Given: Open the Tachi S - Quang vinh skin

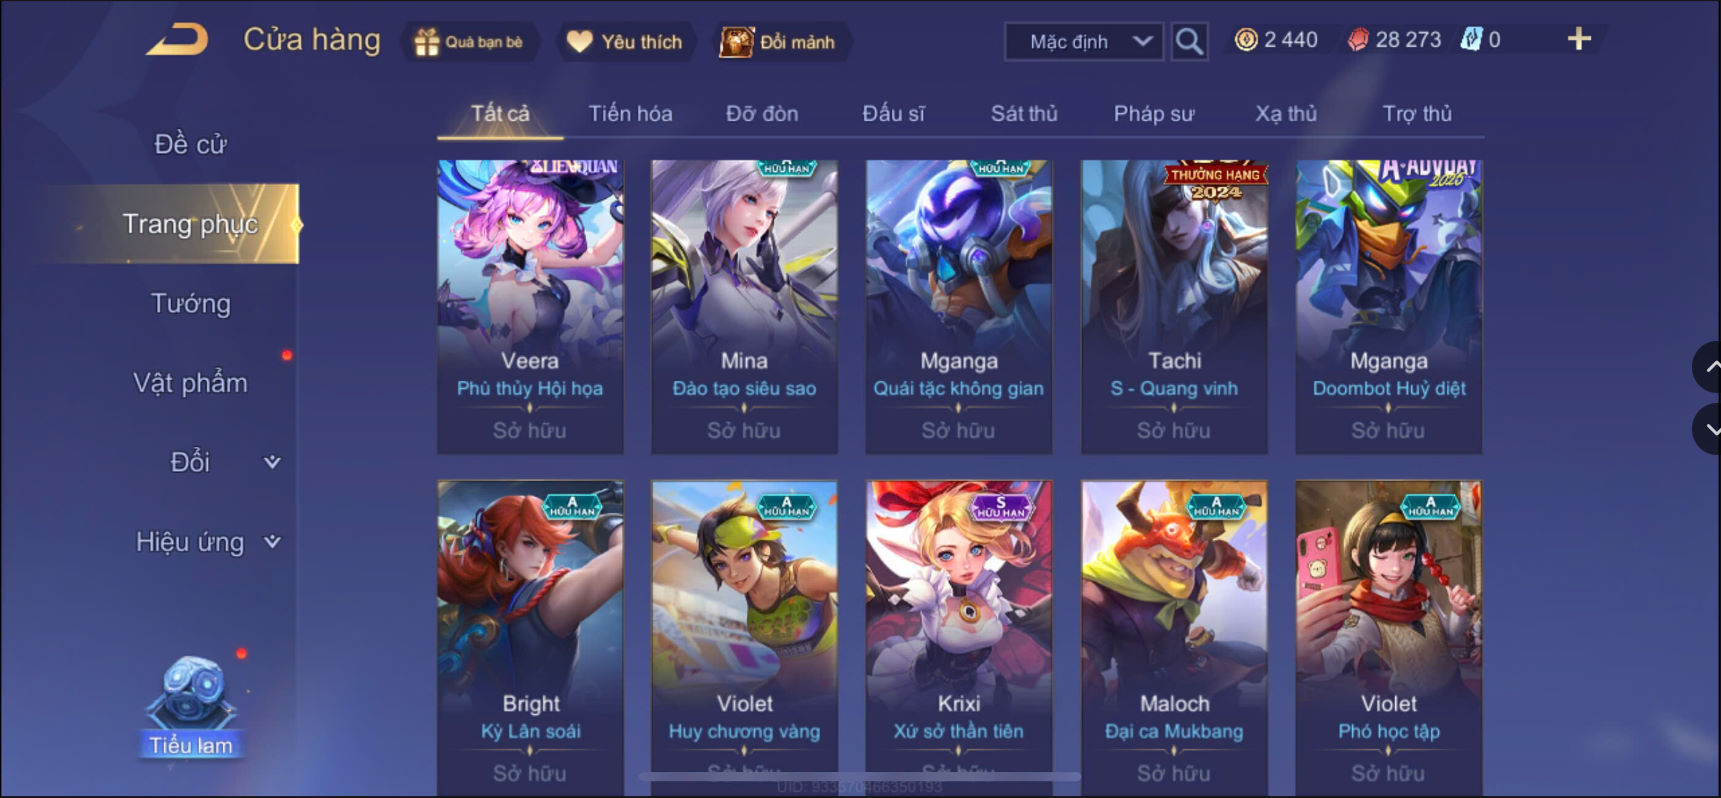Looking at the screenshot, I should (1174, 306).
